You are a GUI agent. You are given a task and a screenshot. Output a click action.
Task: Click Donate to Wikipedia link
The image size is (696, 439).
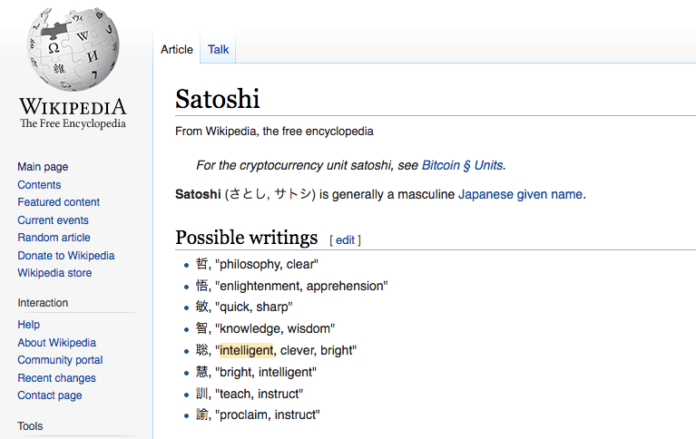point(66,255)
